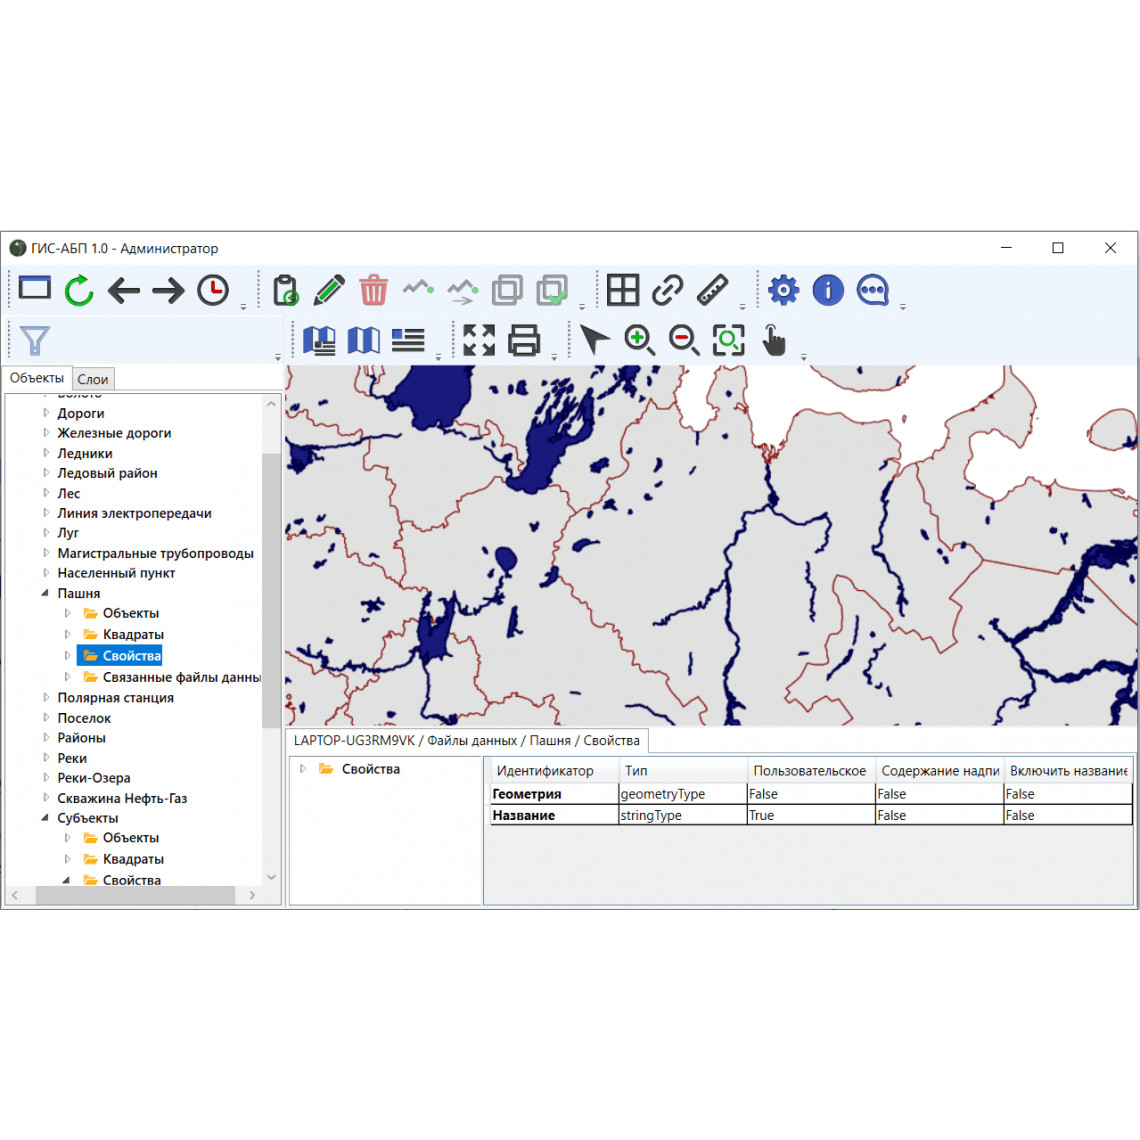Click the blue rectangle window icon

(34, 289)
